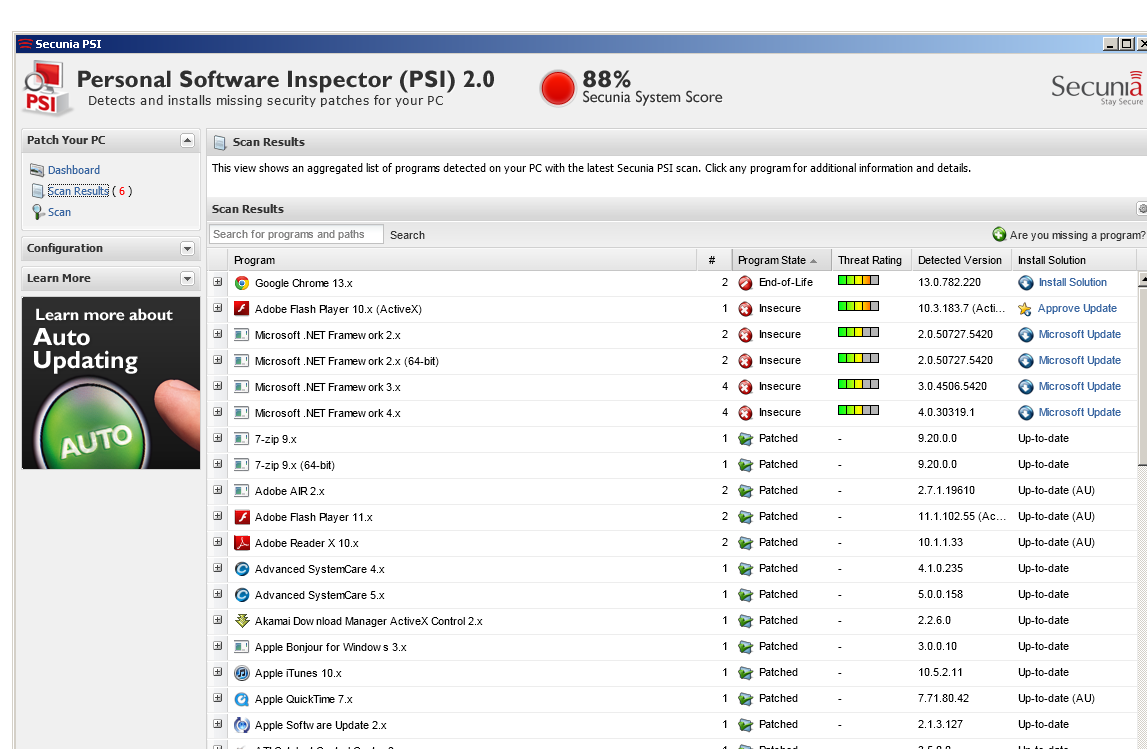Click the Scan Results page icon in sidebar

pyautogui.click(x=37, y=191)
